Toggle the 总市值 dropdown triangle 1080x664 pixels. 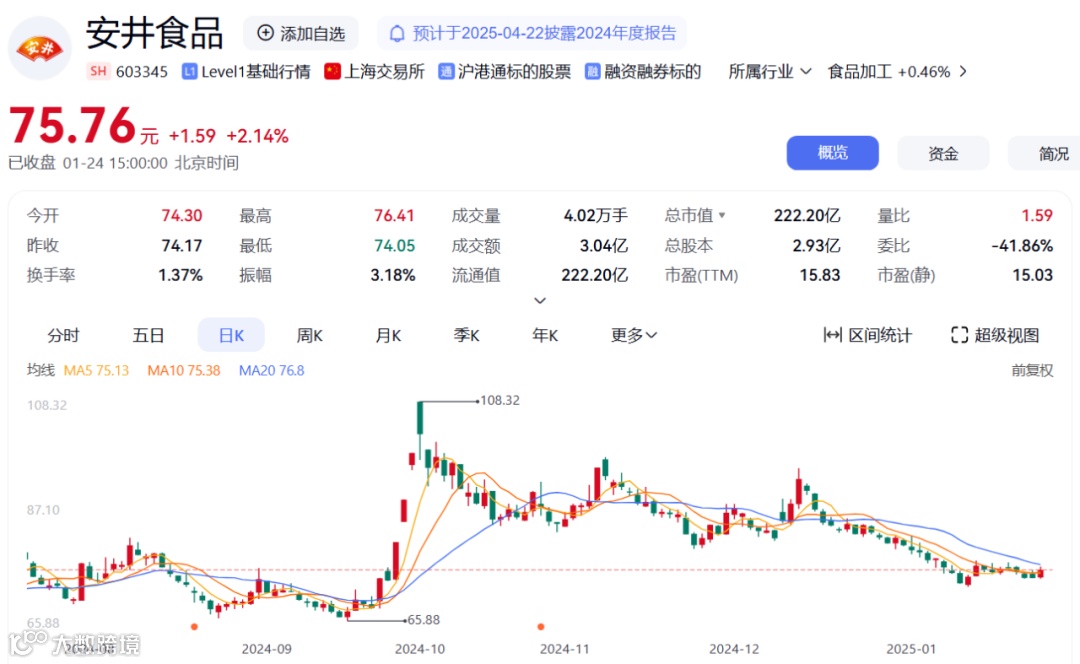[x=722, y=216]
